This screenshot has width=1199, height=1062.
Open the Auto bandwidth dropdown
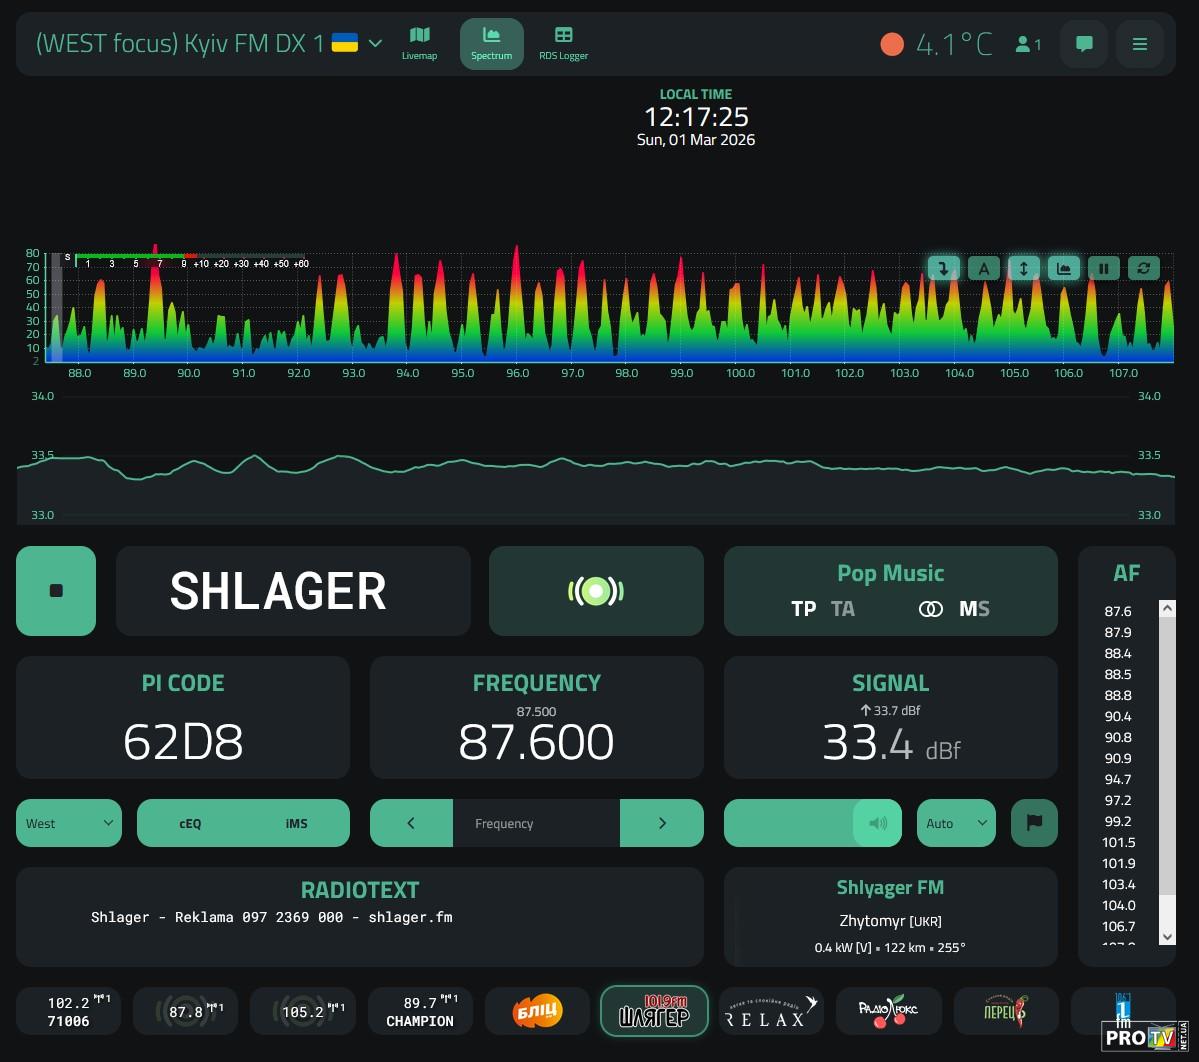[x=955, y=823]
